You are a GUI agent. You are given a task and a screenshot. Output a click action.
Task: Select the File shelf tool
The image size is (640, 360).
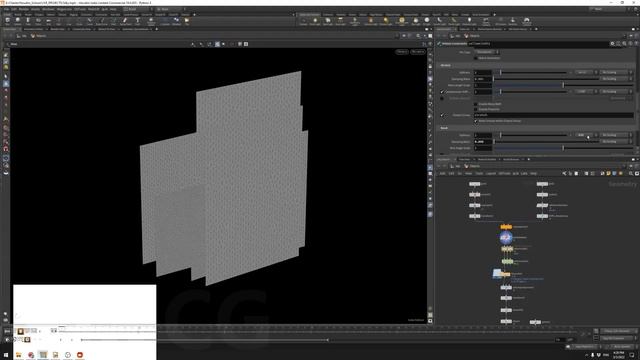pyautogui.click(x=187, y=21)
